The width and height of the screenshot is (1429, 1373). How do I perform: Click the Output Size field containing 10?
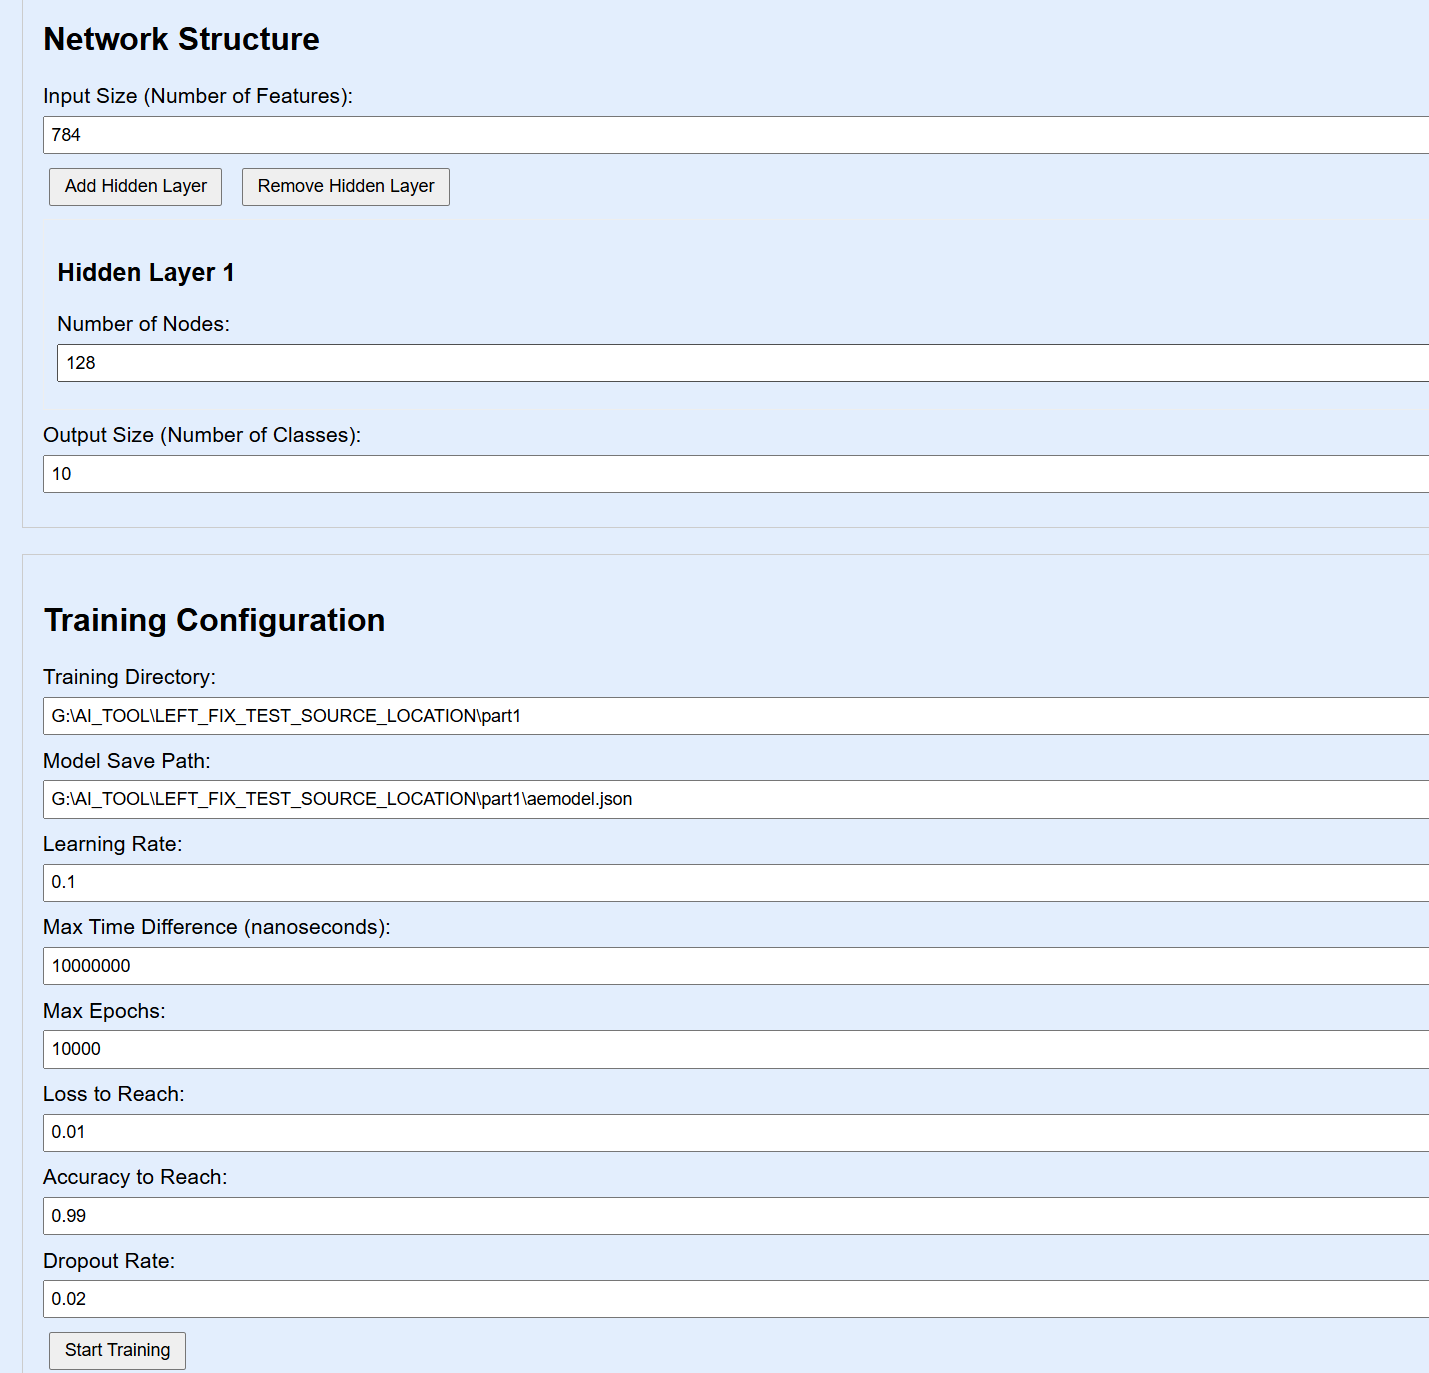coord(736,474)
